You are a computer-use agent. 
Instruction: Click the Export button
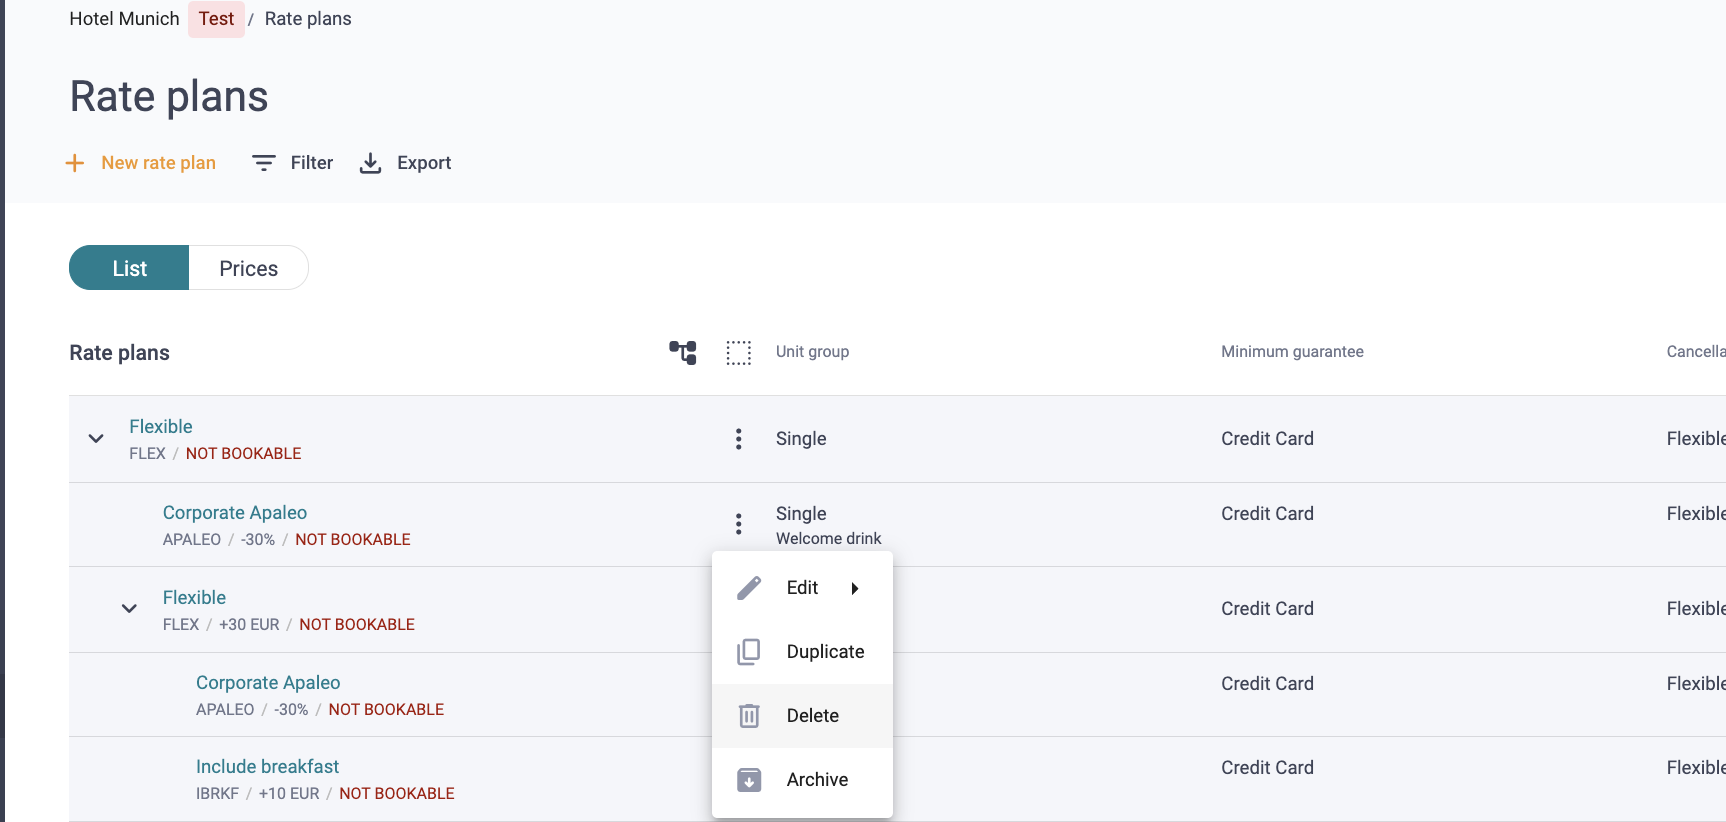tap(405, 163)
